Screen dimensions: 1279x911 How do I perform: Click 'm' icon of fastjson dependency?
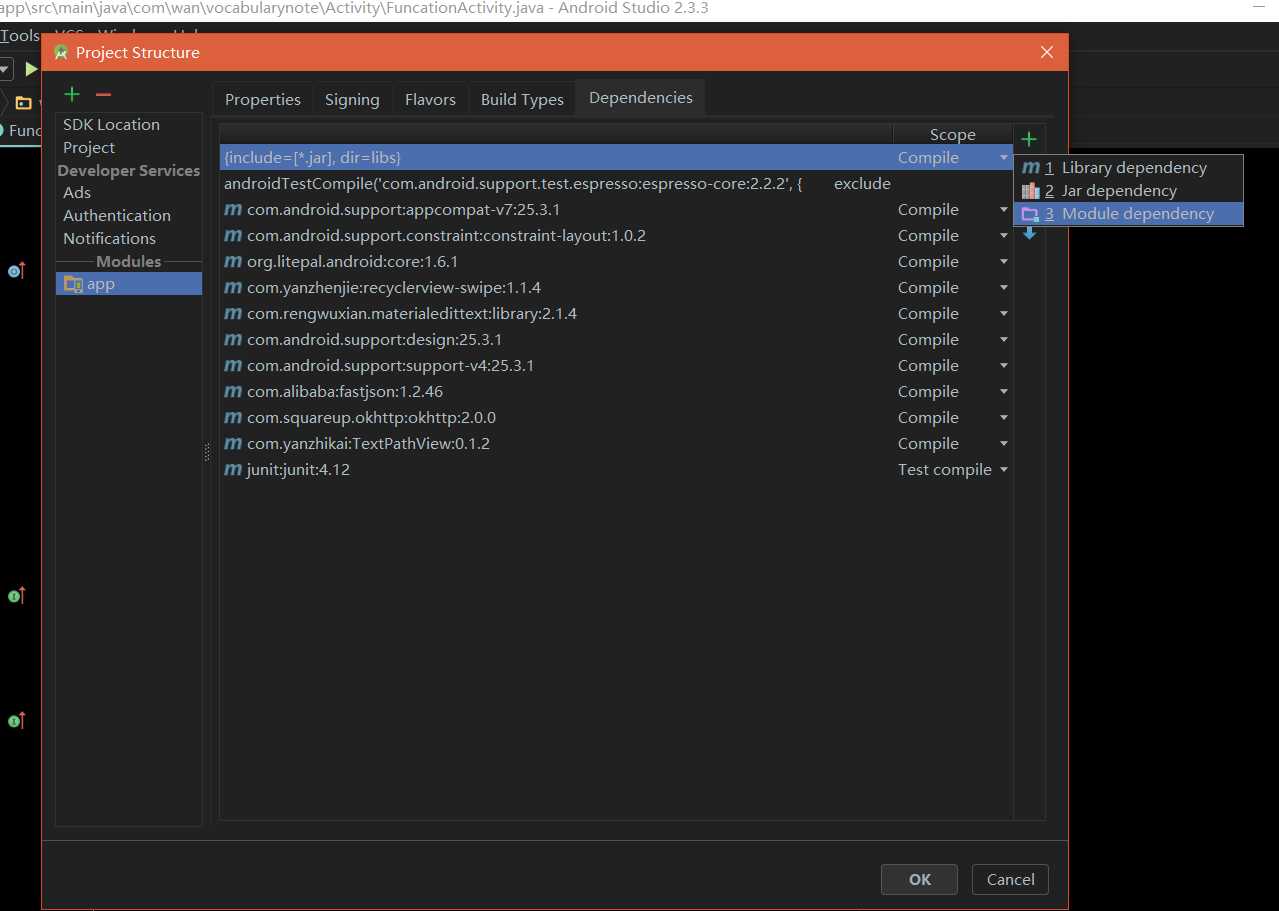point(233,392)
